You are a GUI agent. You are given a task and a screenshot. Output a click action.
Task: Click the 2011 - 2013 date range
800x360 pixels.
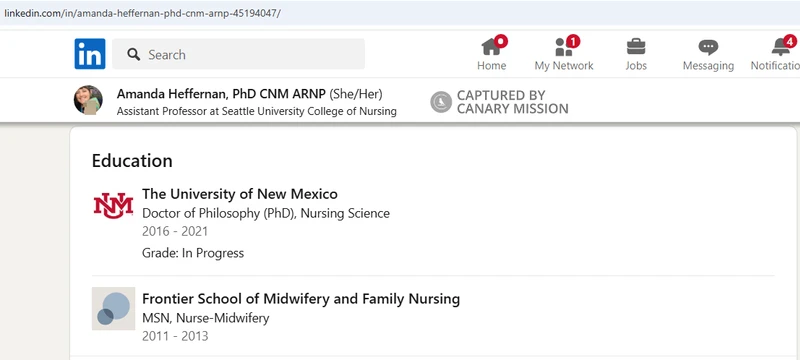click(175, 336)
